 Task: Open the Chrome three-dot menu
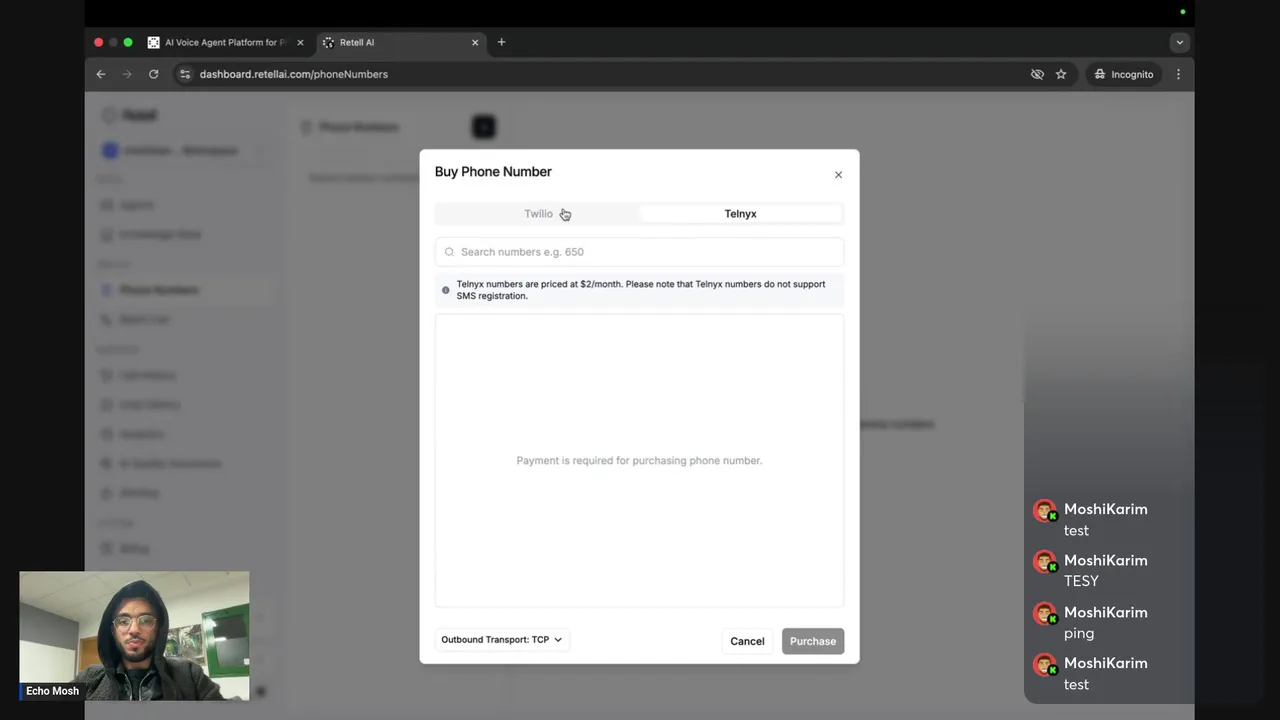click(x=1178, y=74)
